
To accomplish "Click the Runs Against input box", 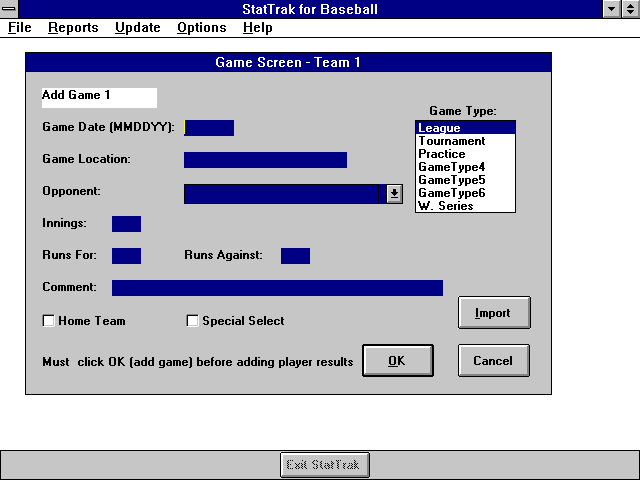I will coord(295,256).
